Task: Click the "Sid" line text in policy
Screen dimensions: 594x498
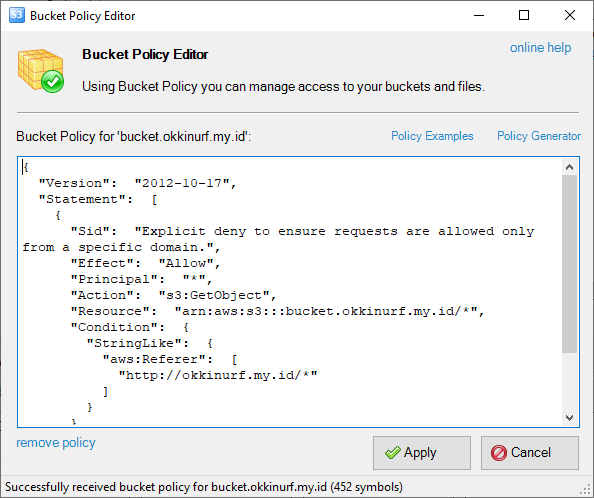Action: pos(302,231)
